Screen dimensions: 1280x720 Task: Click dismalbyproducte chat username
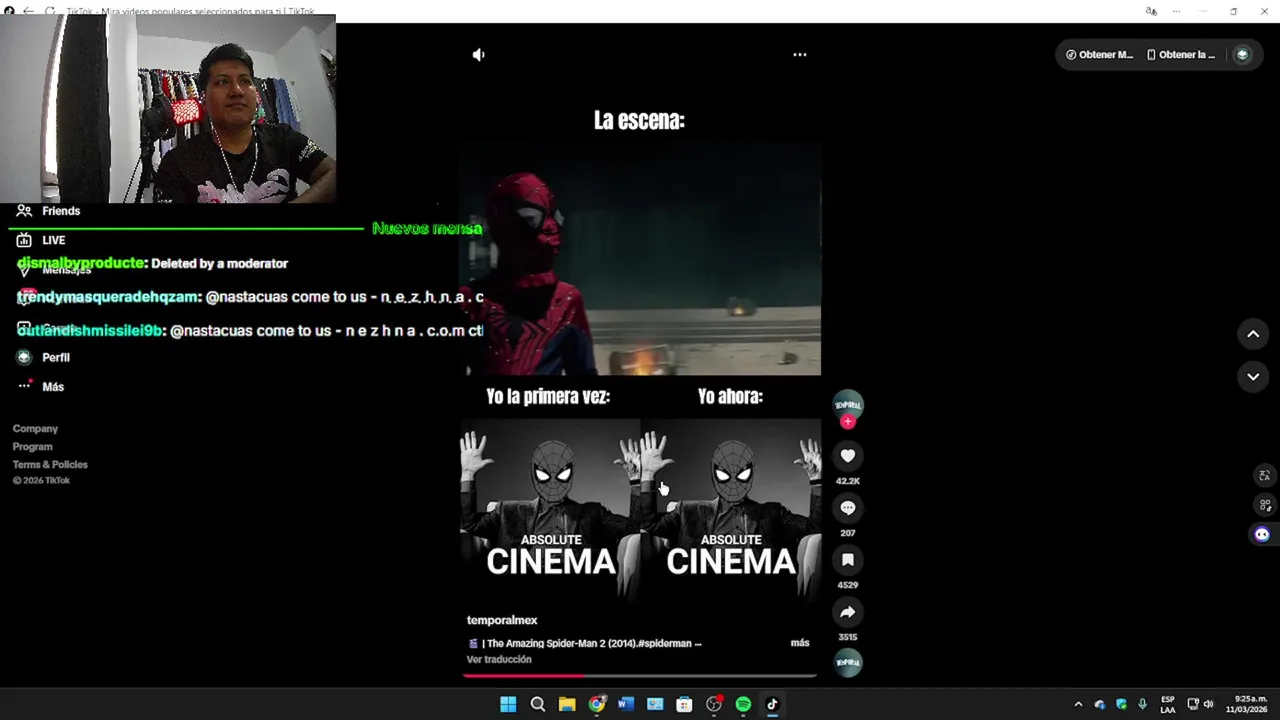[x=81, y=263]
